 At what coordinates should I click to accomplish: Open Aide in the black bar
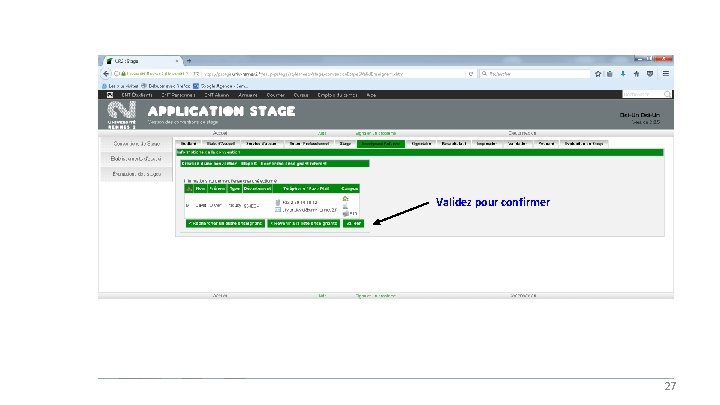371,95
